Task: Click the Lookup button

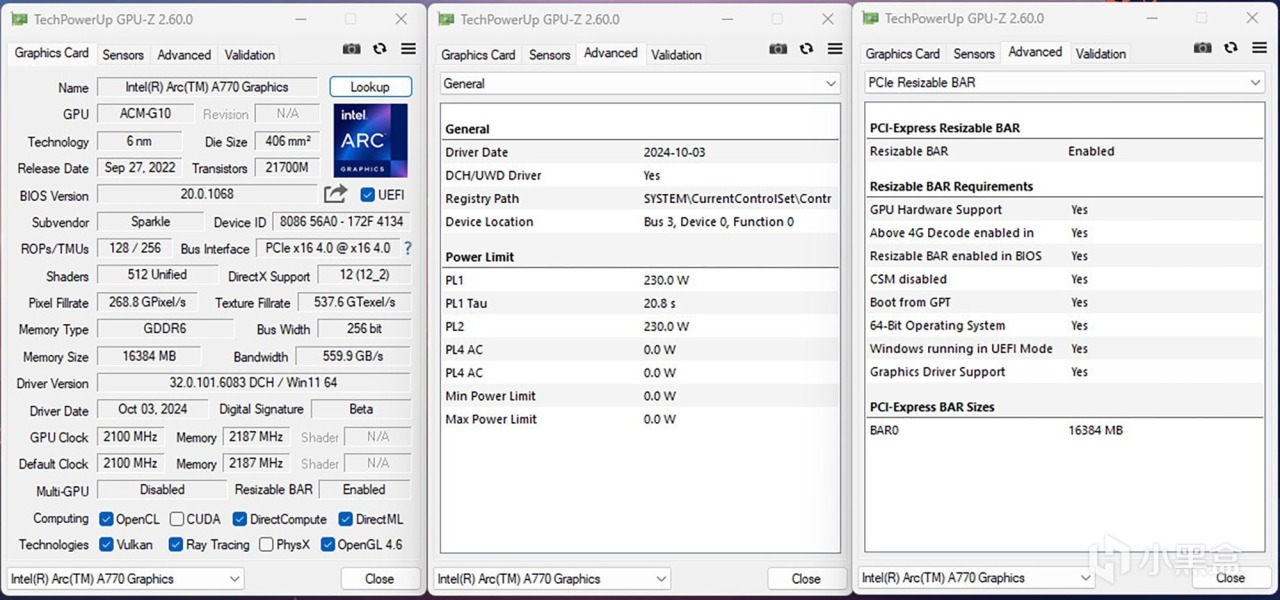Action: [370, 87]
